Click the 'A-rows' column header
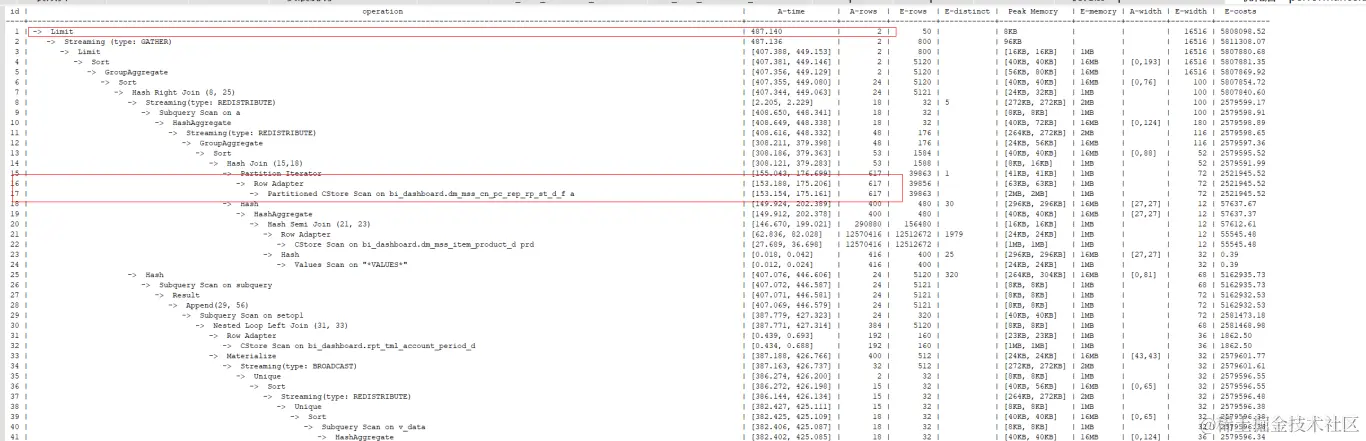Screen dimensions: 1366x441 [x=861, y=11]
